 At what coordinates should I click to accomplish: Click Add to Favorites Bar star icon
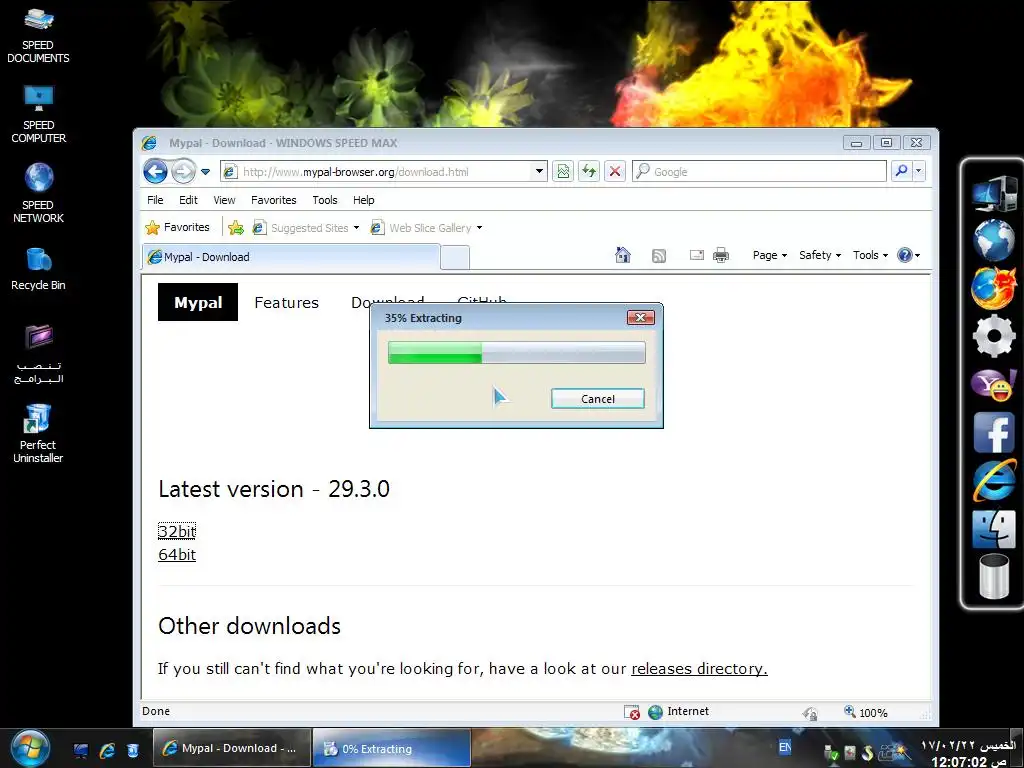coord(236,227)
